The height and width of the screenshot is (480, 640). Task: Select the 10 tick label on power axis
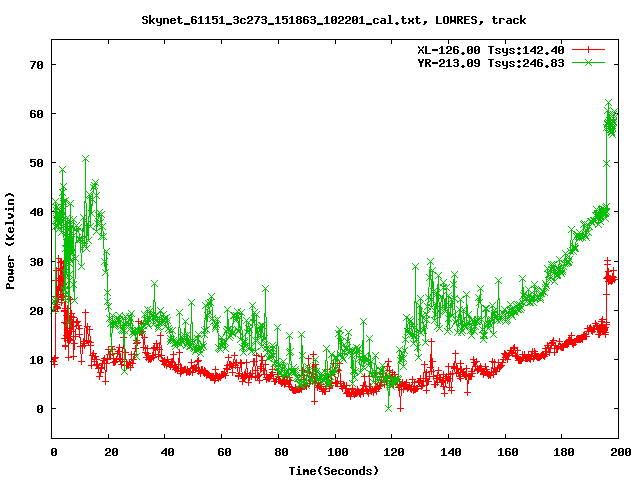pos(36,359)
